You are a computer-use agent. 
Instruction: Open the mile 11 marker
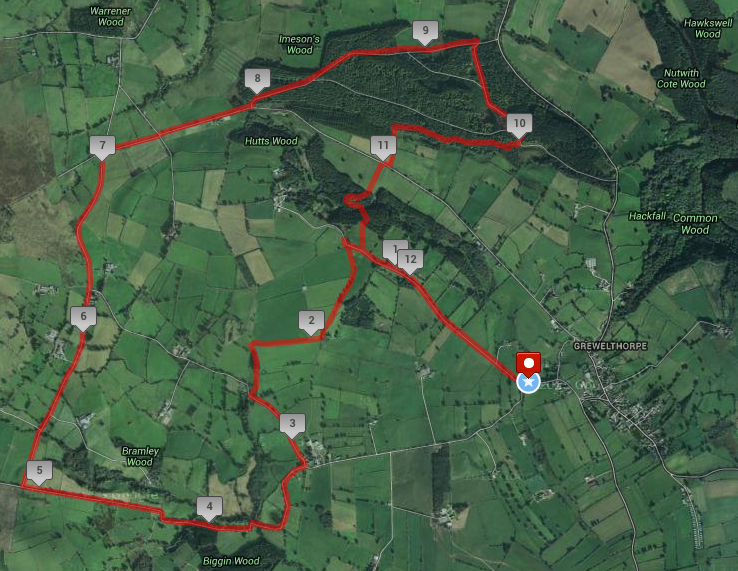(x=383, y=146)
